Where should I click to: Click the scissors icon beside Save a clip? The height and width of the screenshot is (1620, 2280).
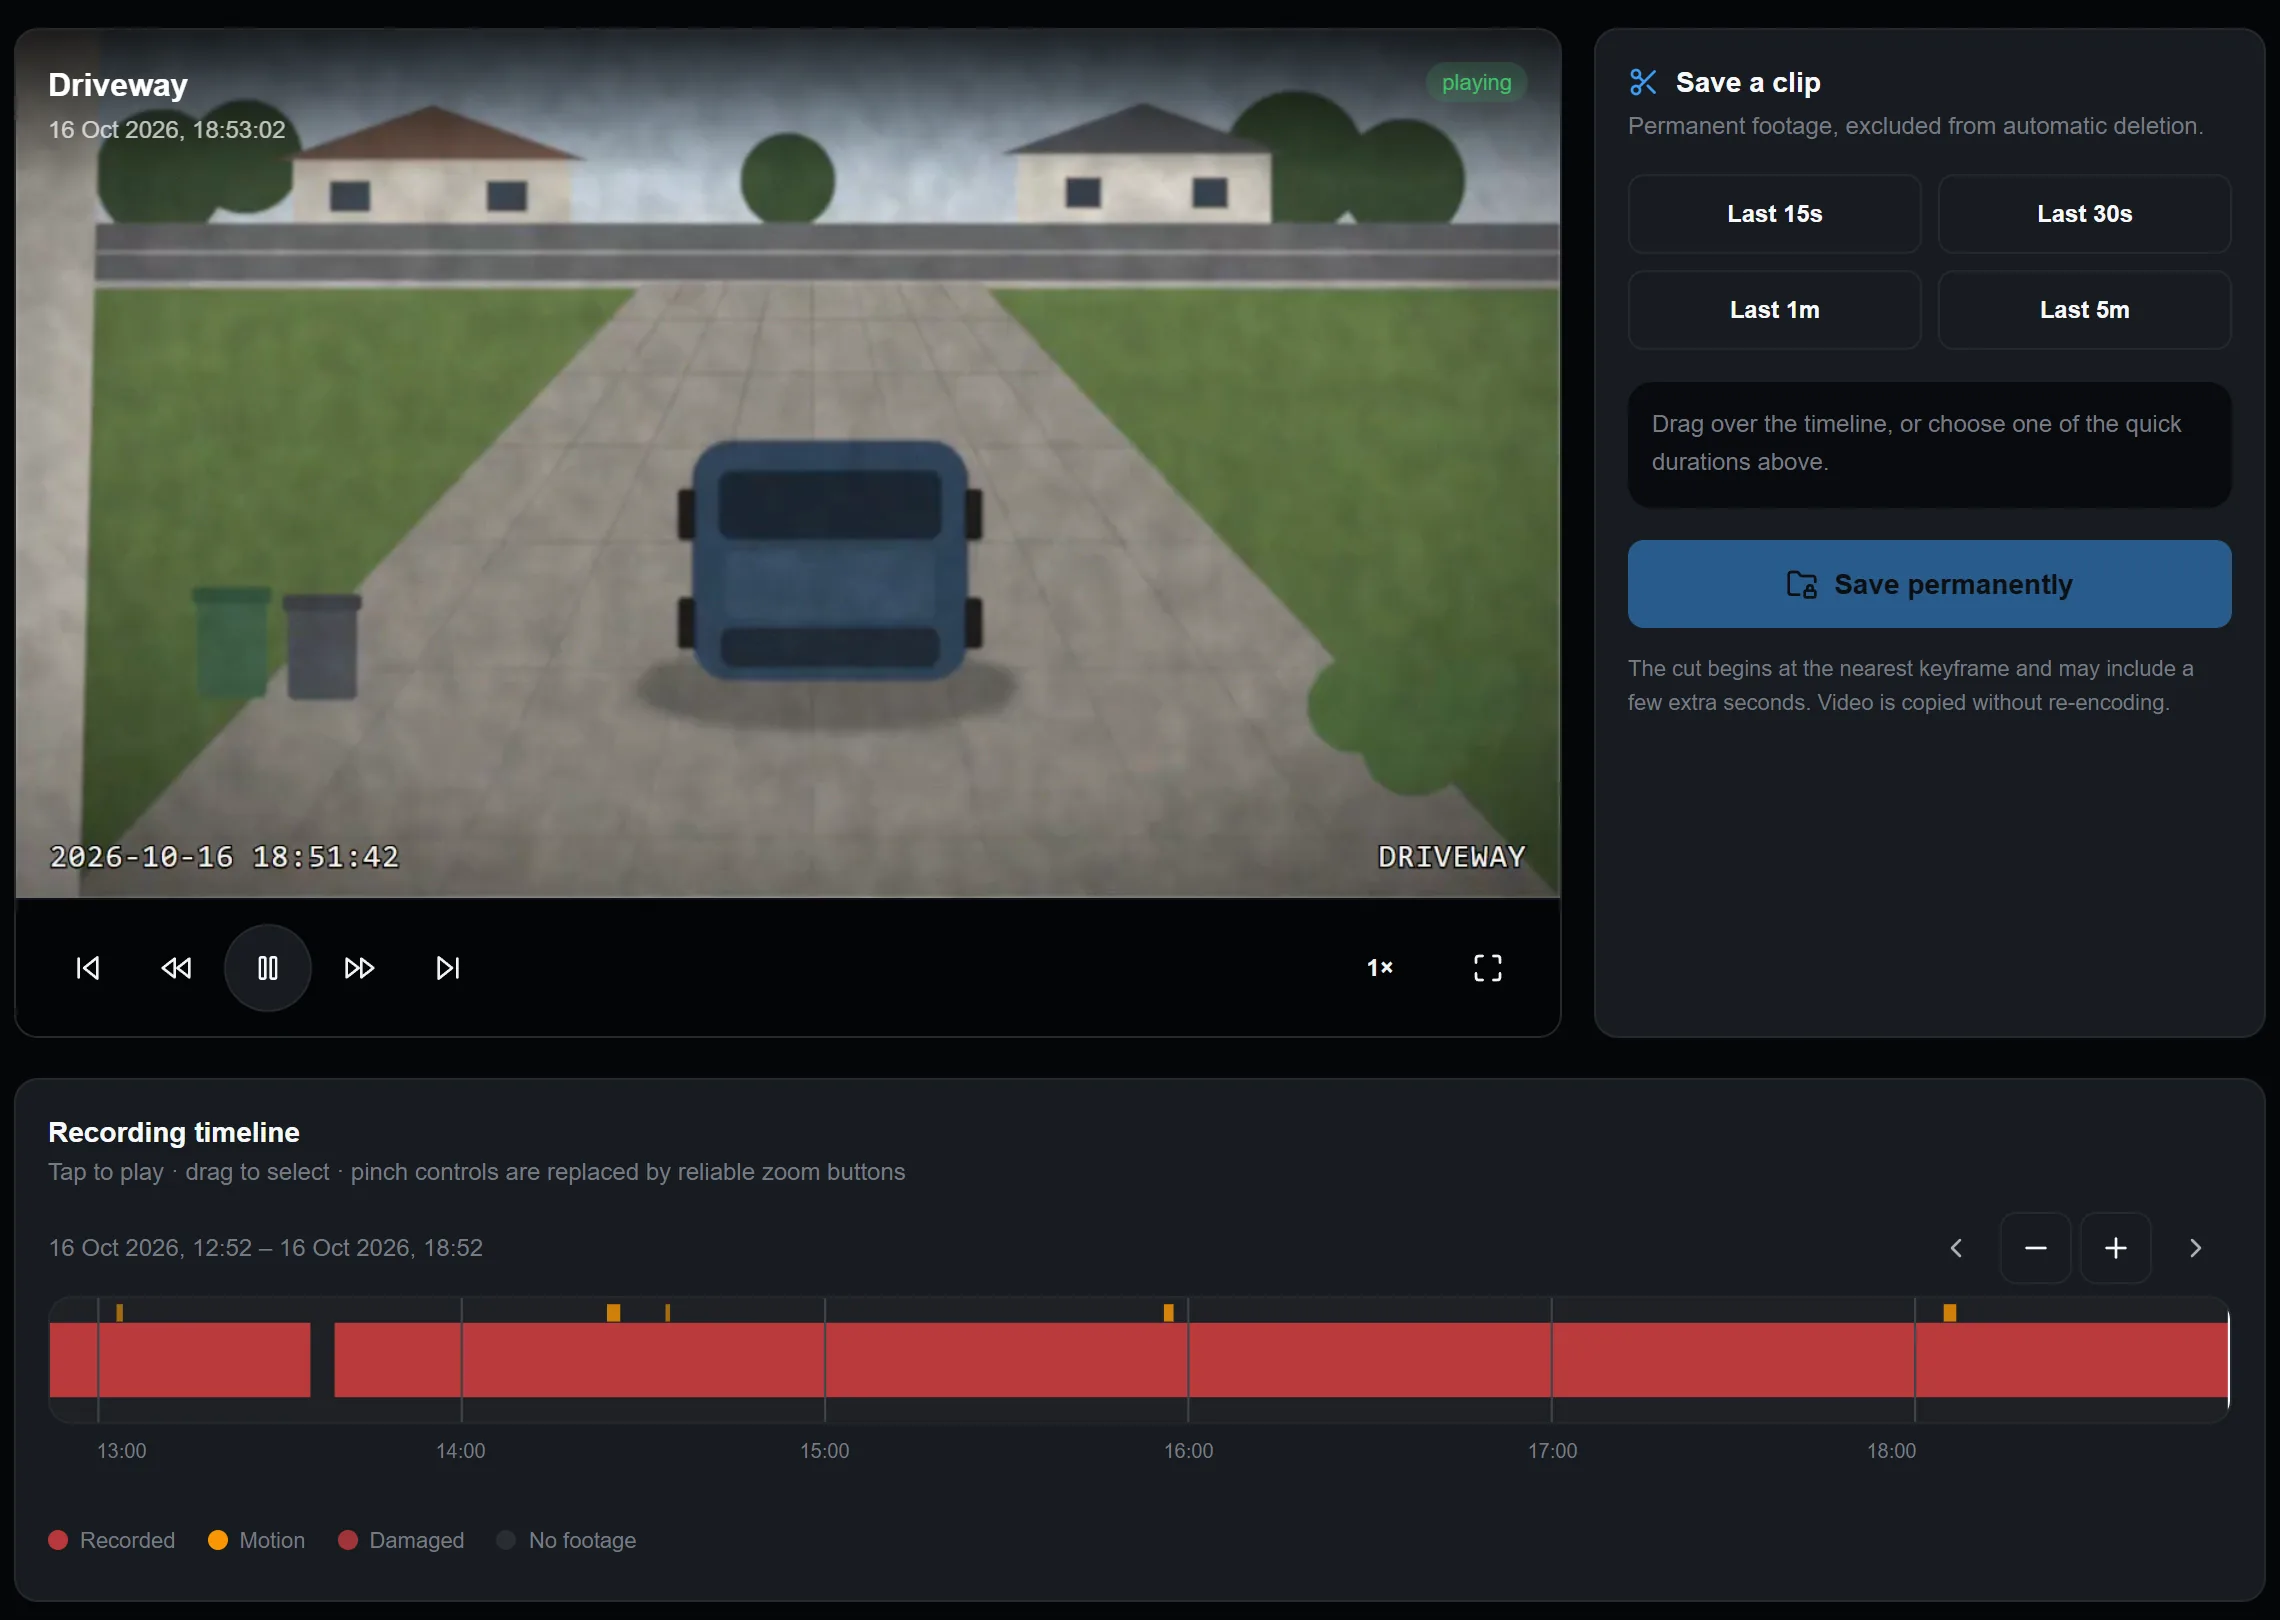1643,82
